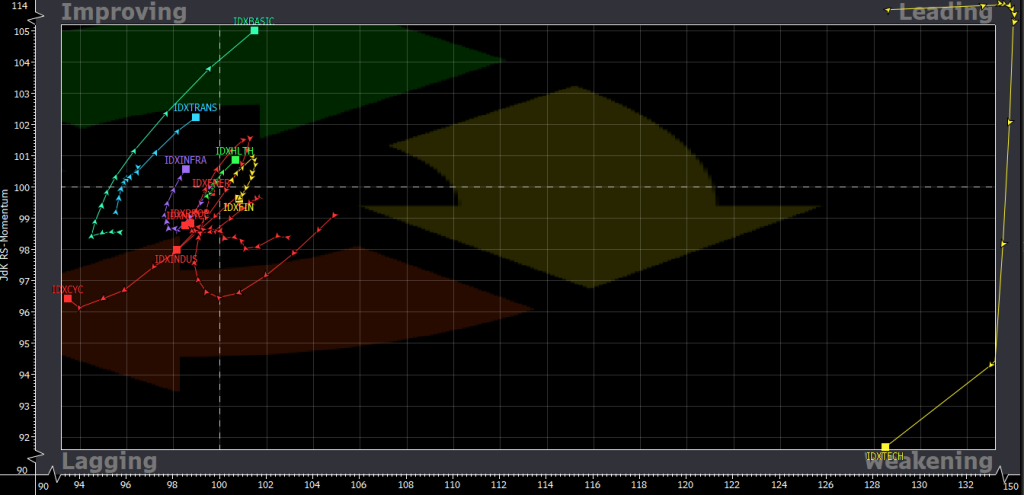Click the 110 tick on horizontal axis
Viewport: 1024px width, 495px height.
coord(453,487)
